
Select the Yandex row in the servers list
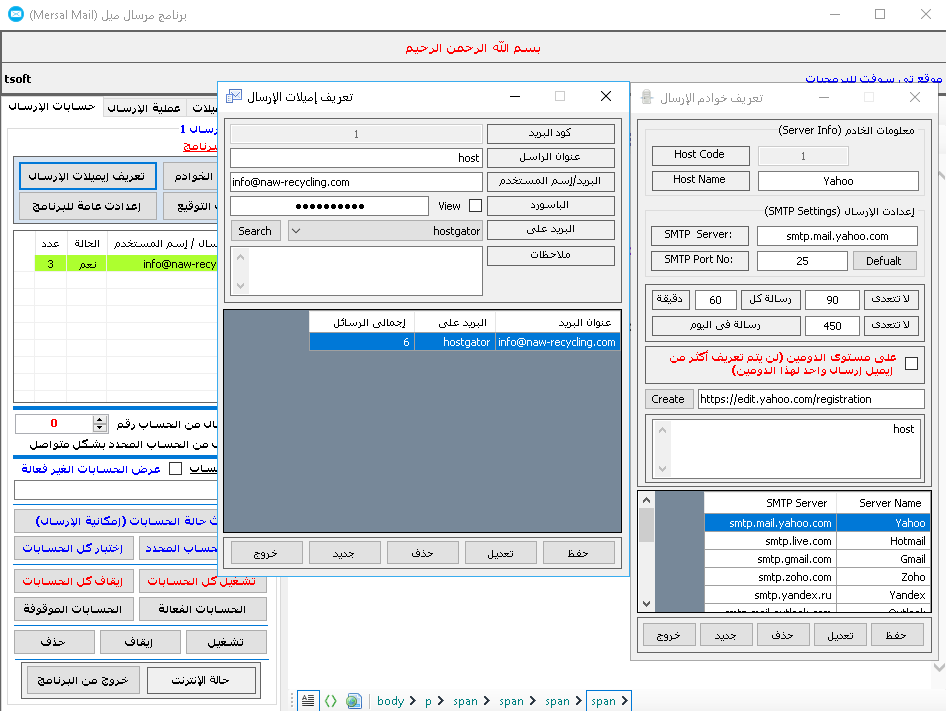pyautogui.click(x=817, y=595)
